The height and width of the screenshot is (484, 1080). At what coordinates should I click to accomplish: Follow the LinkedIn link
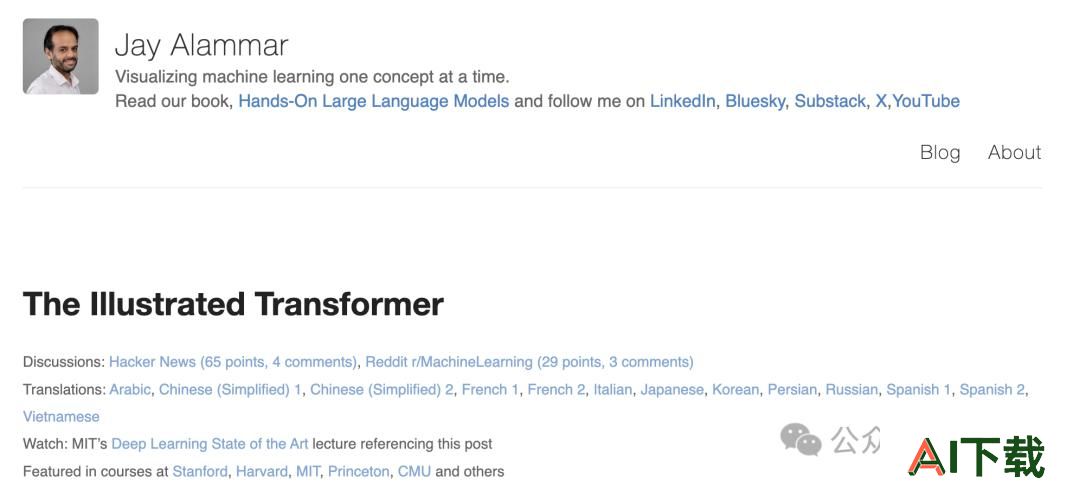[682, 101]
